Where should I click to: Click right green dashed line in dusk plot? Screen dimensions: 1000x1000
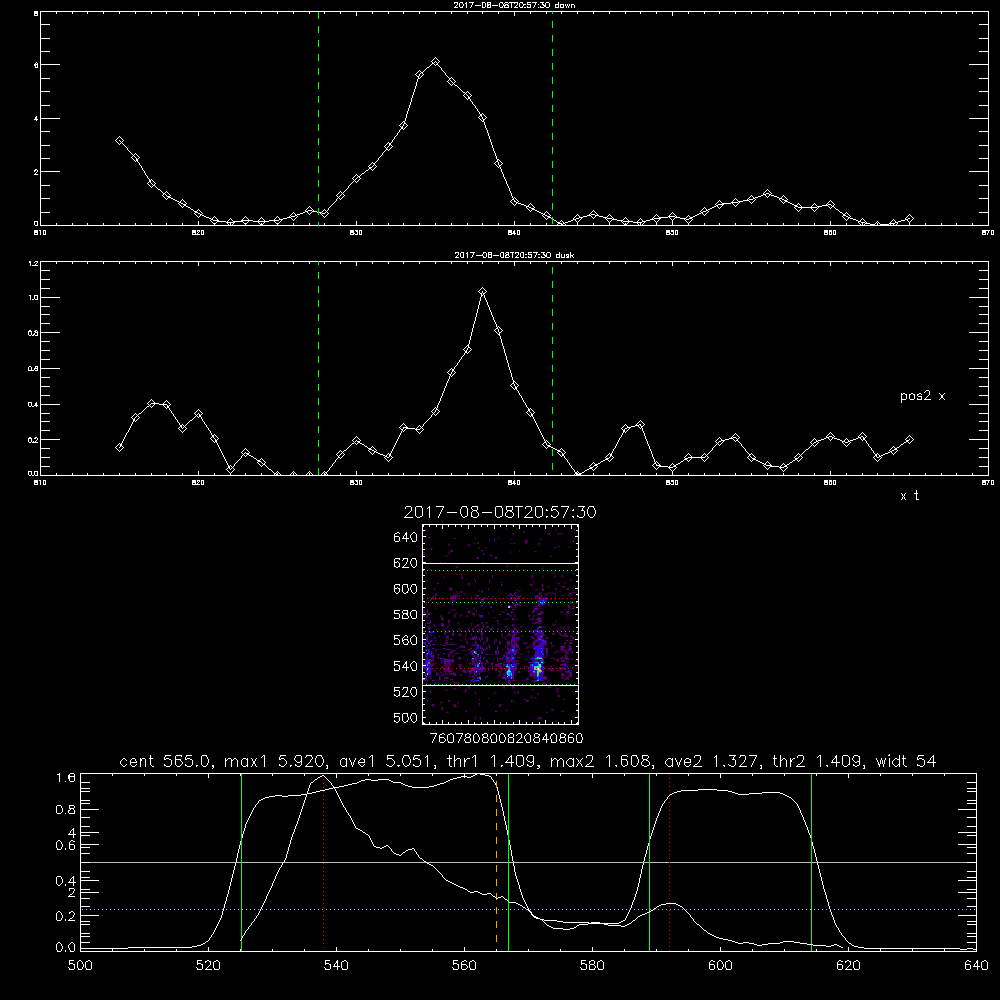coord(552,369)
